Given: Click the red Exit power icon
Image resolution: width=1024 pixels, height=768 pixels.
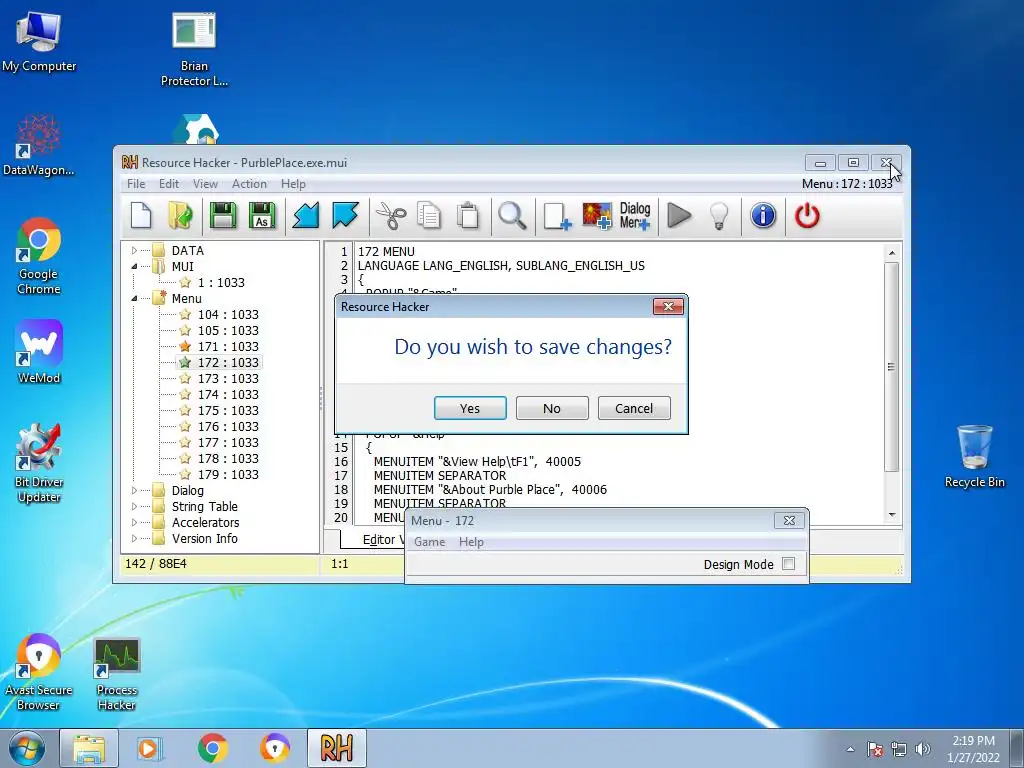Looking at the screenshot, I should click(807, 216).
